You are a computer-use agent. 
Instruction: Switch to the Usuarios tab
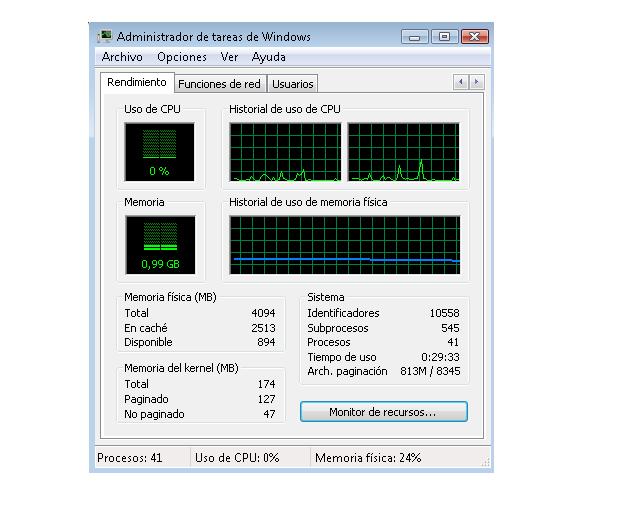293,84
